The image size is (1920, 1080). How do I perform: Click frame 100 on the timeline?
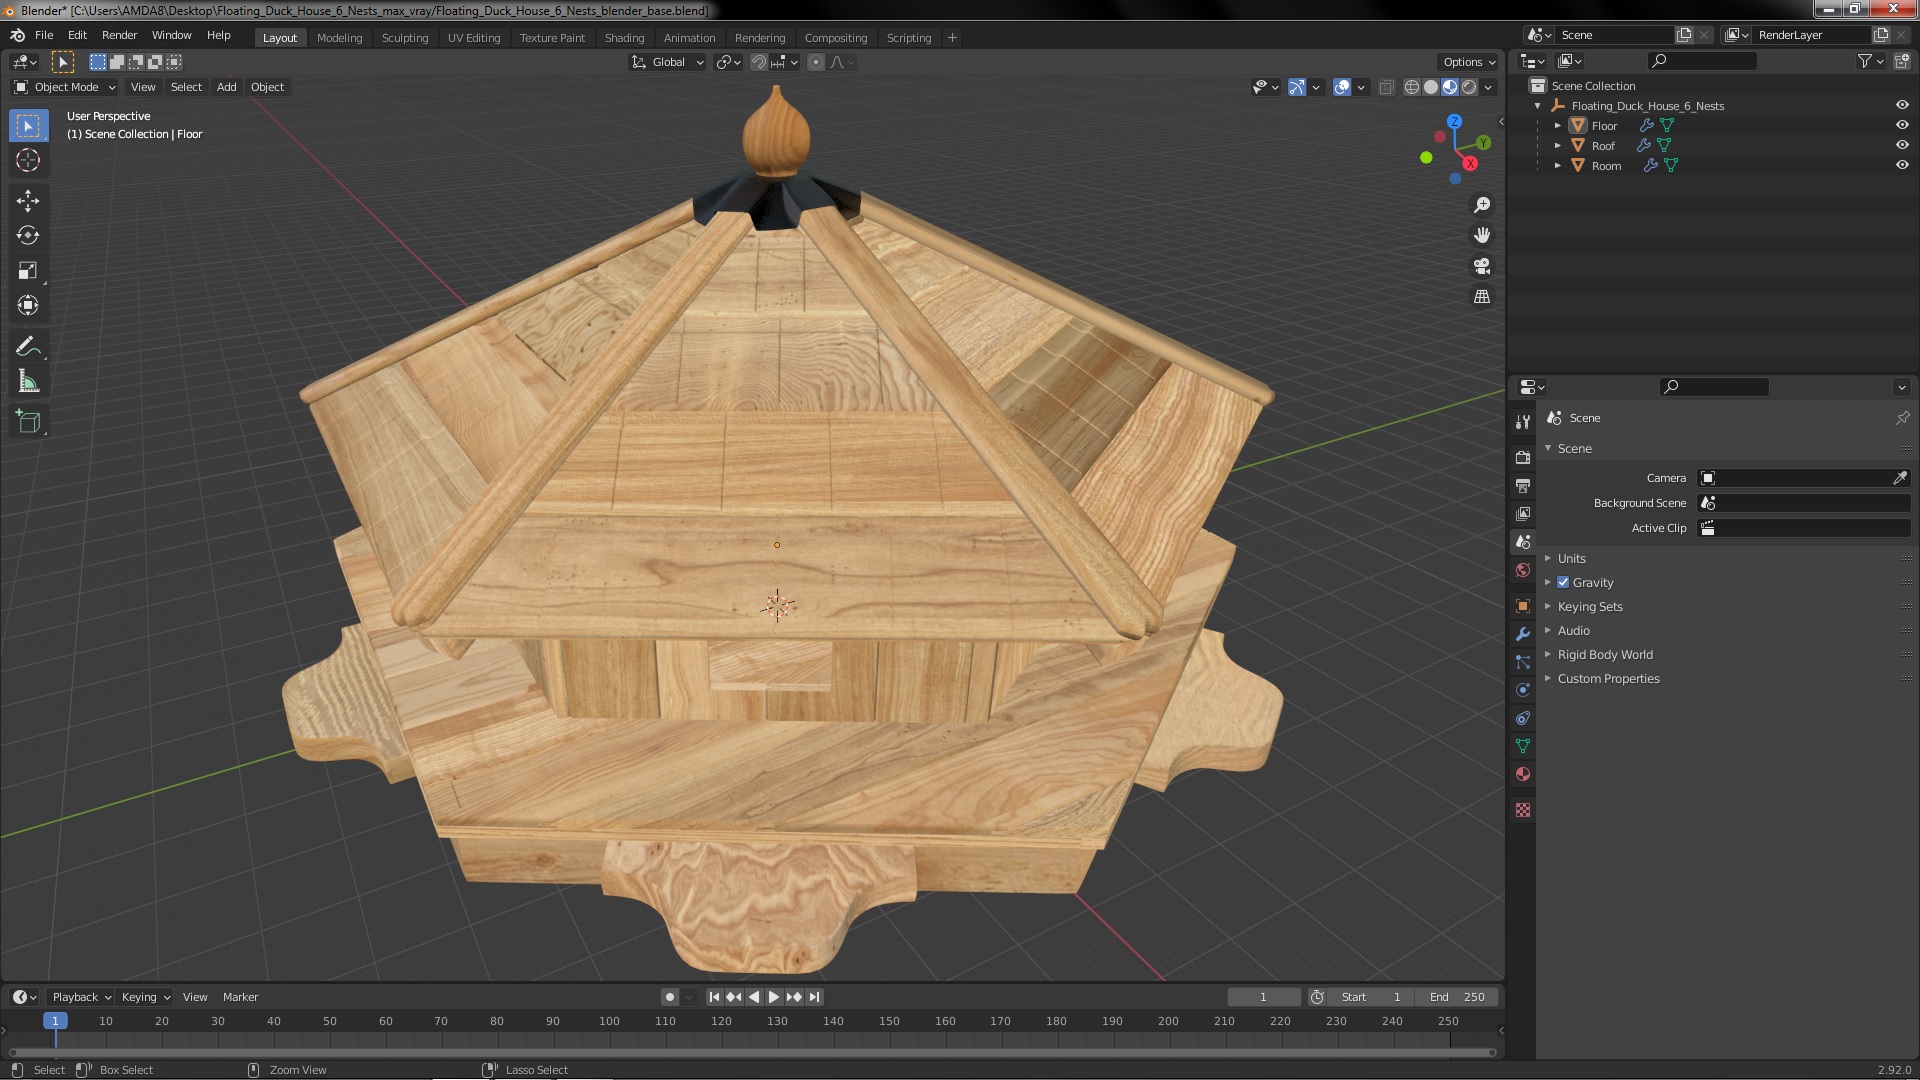point(609,1021)
